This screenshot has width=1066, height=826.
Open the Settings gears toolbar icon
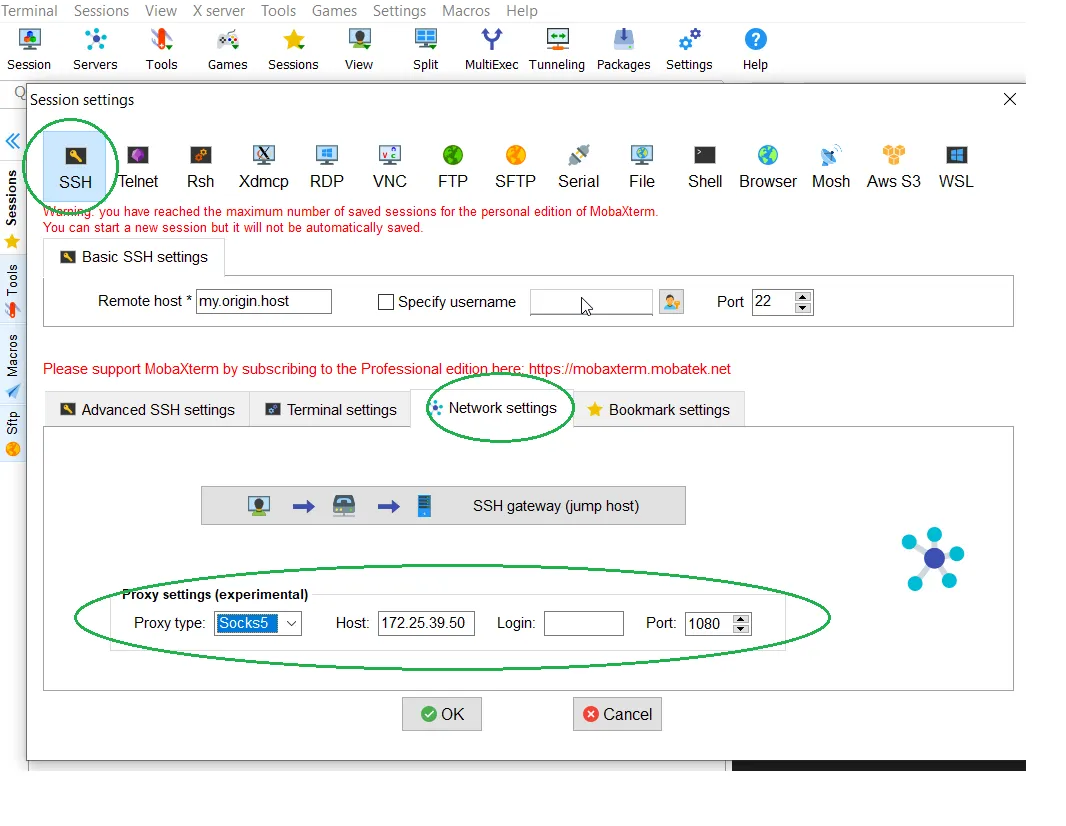689,50
